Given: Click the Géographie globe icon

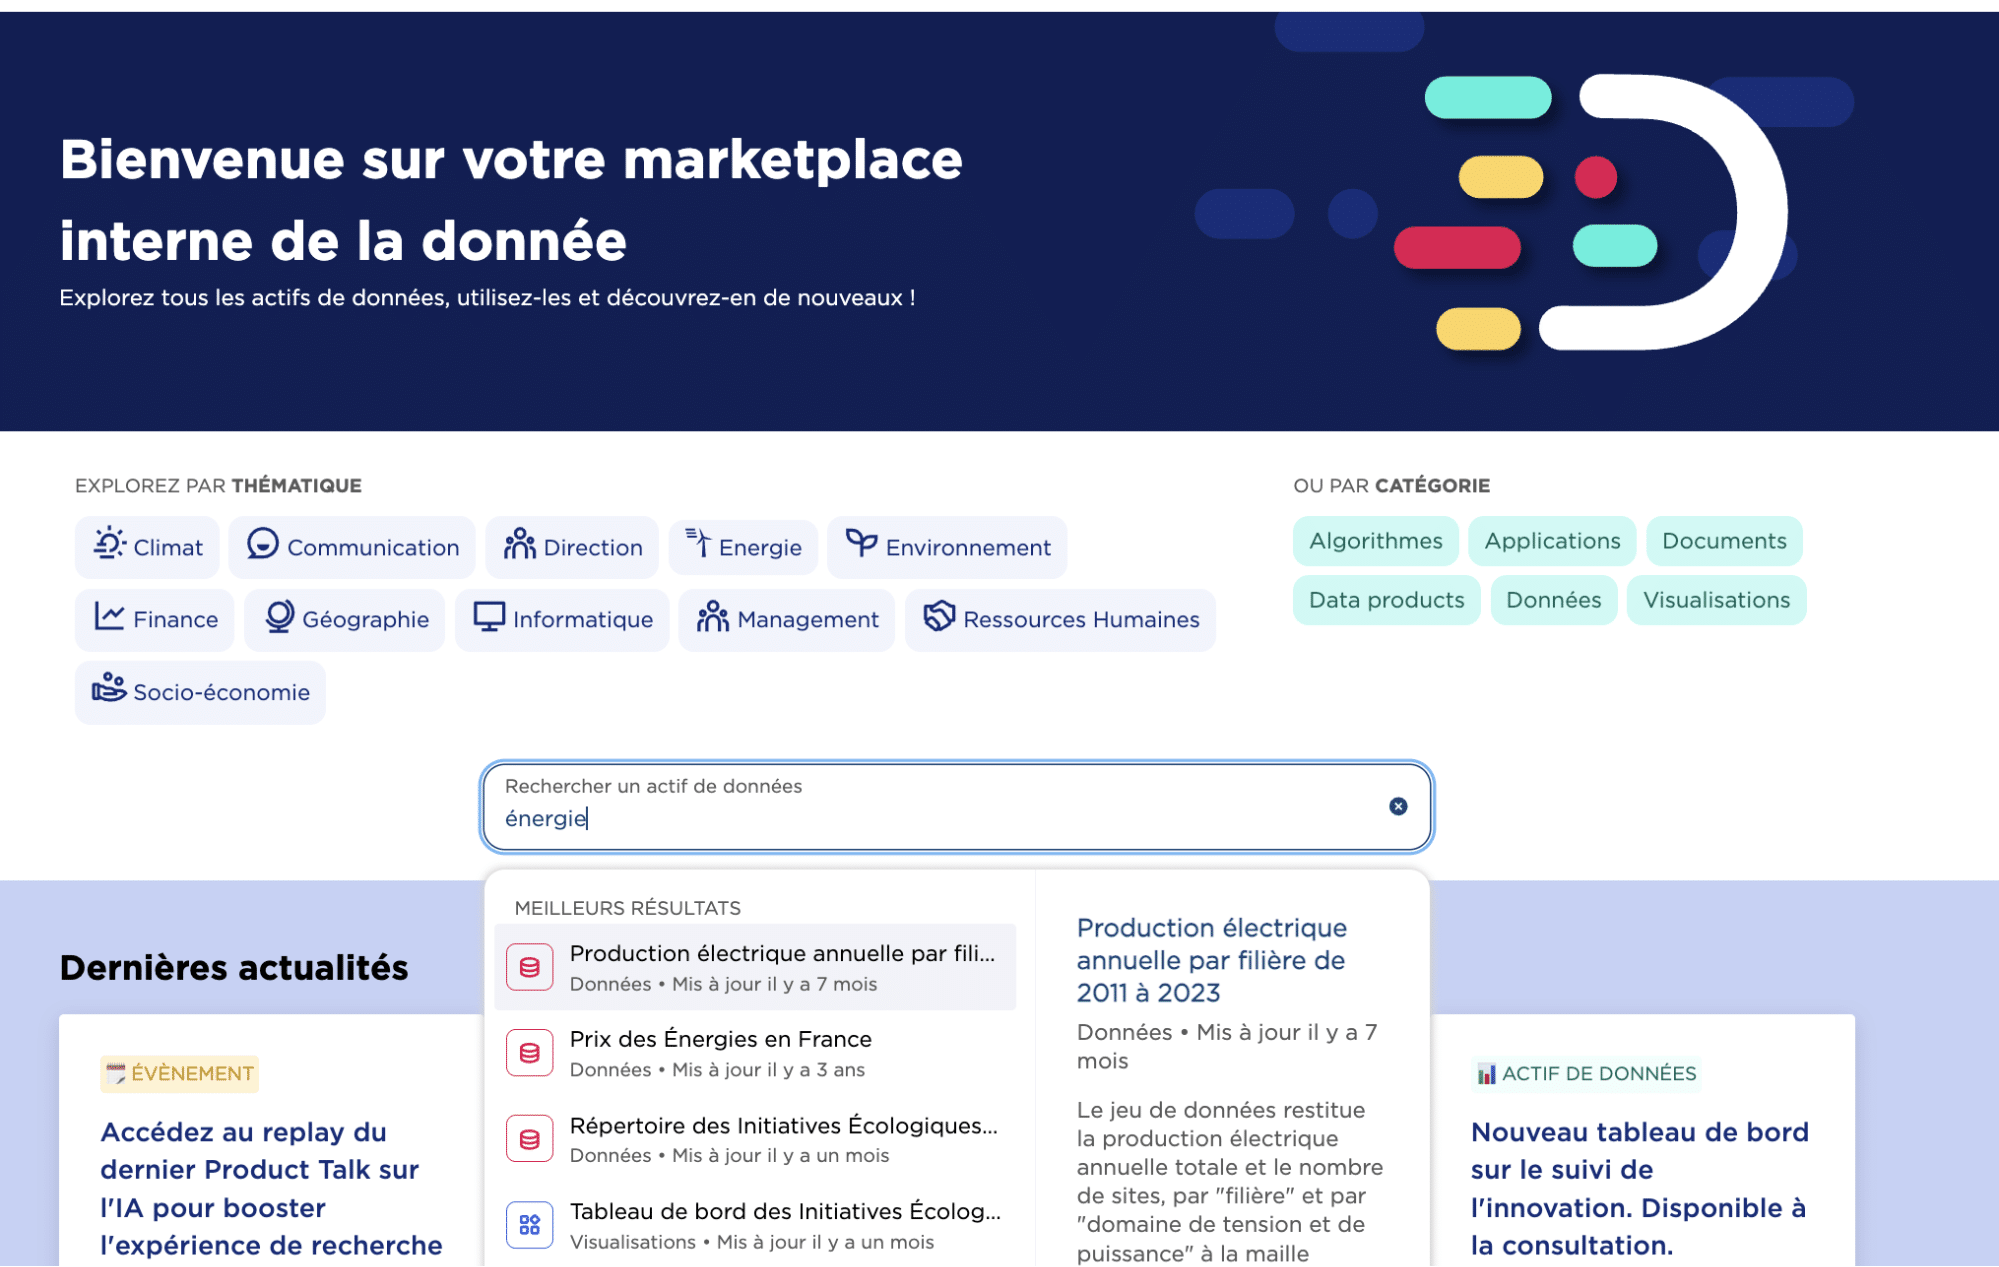Looking at the screenshot, I should [x=279, y=617].
